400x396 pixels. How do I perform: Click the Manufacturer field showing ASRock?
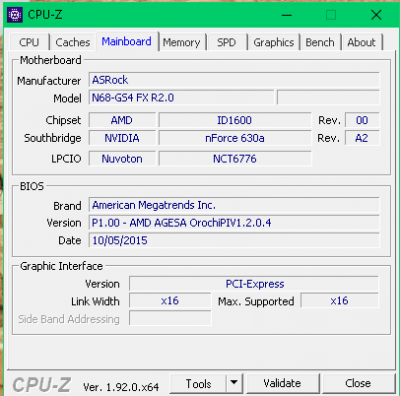[234, 80]
